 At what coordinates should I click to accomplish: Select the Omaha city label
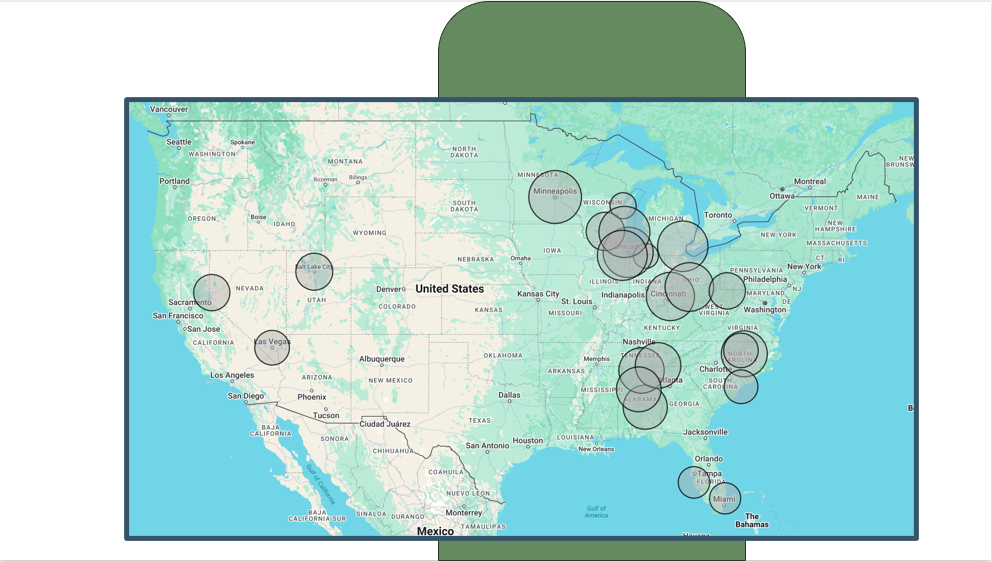(521, 258)
